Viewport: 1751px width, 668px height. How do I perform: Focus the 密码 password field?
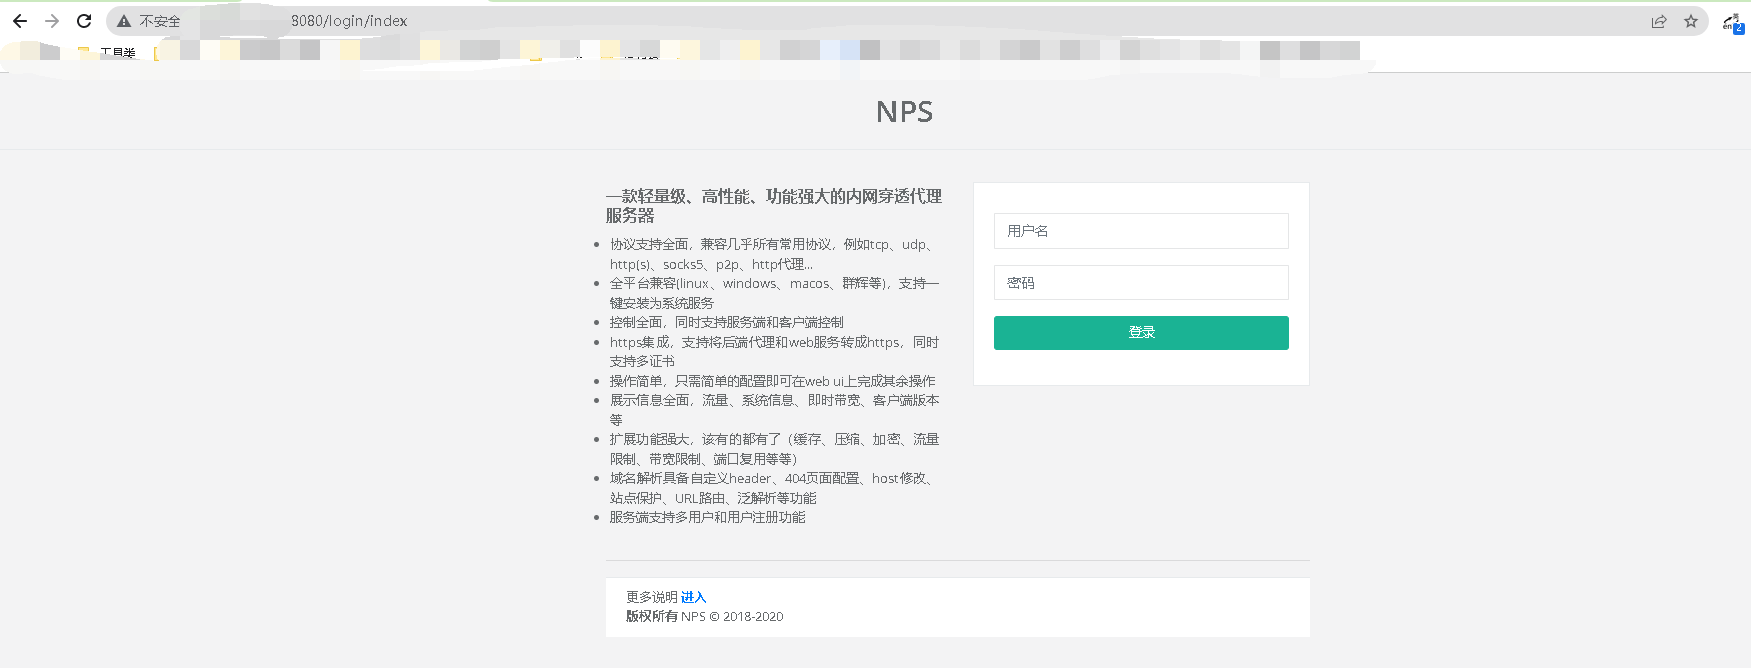click(x=1141, y=283)
